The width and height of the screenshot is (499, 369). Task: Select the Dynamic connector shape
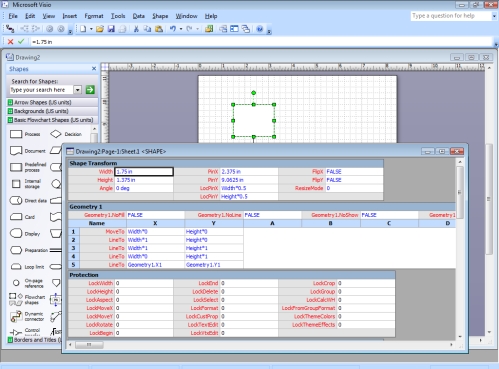(x=27, y=316)
